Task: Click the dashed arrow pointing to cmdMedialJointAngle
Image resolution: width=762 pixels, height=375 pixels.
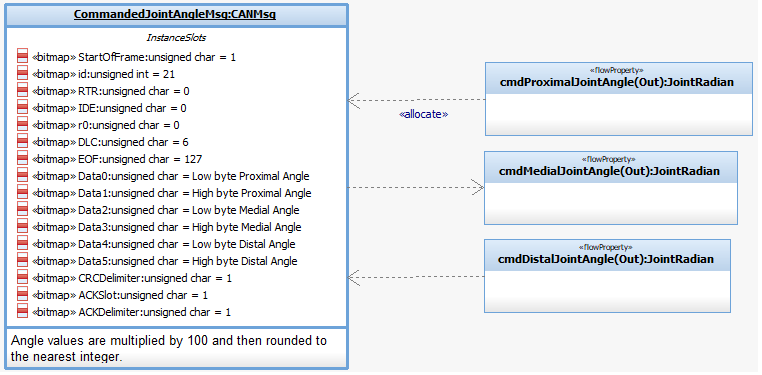Action: [x=416, y=188]
